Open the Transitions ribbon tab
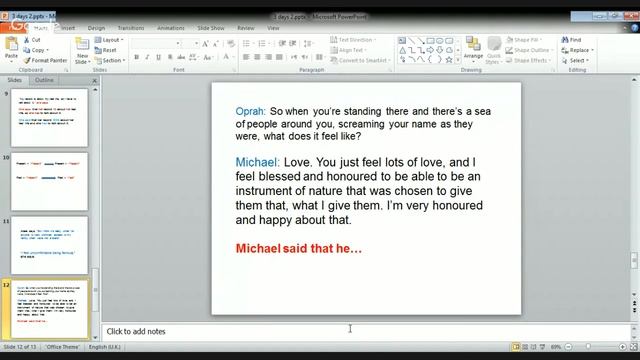640x360 pixels. 131,28
